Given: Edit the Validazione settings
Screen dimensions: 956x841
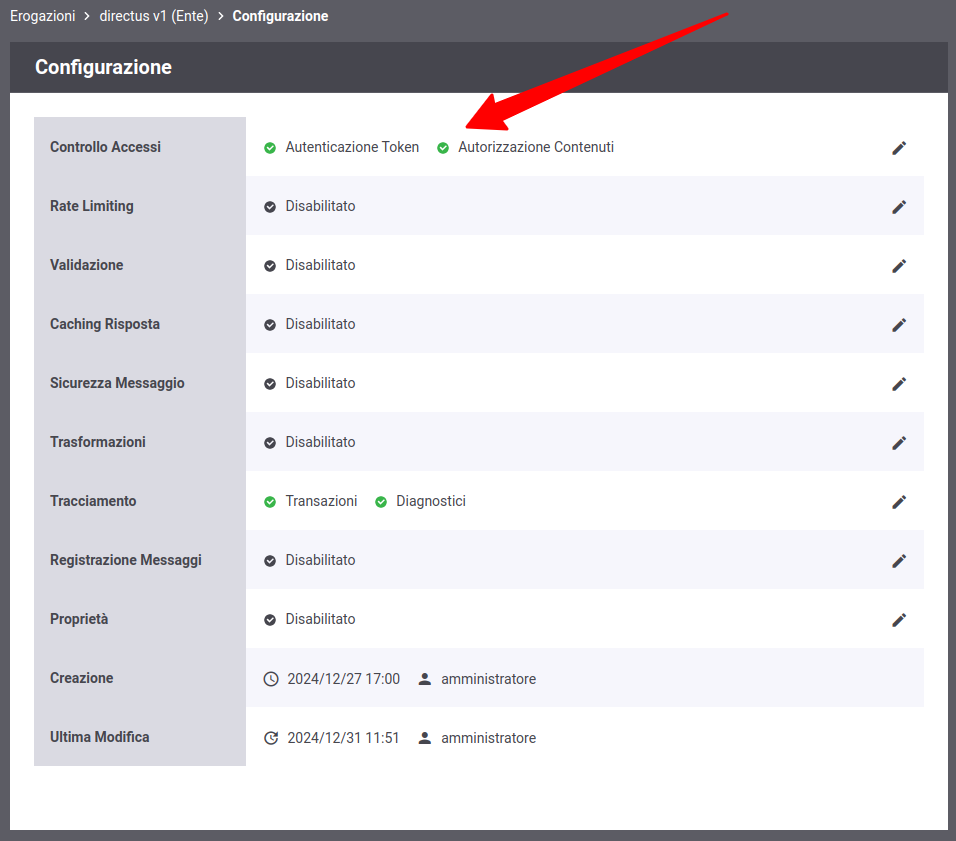Looking at the screenshot, I should point(899,266).
